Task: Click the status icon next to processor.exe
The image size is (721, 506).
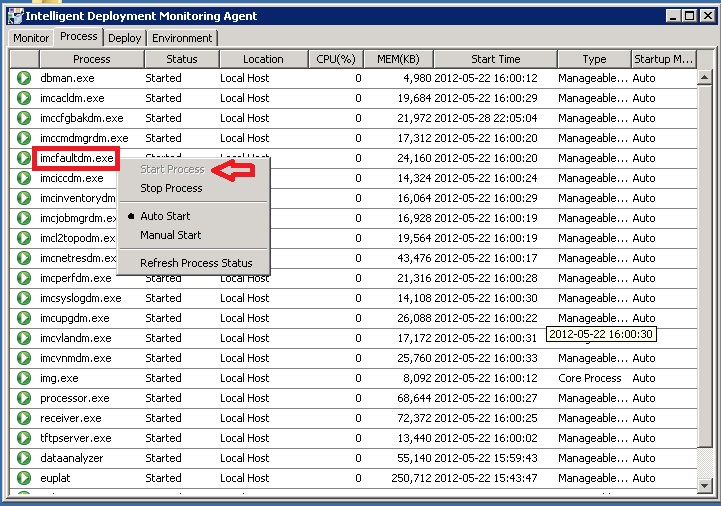Action: (23, 398)
